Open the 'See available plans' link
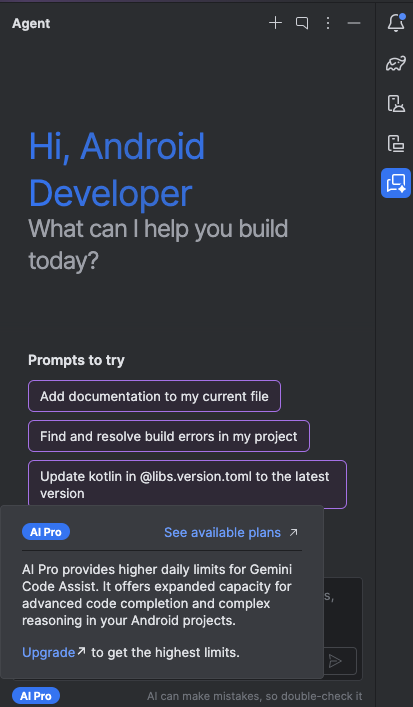 click(222, 533)
